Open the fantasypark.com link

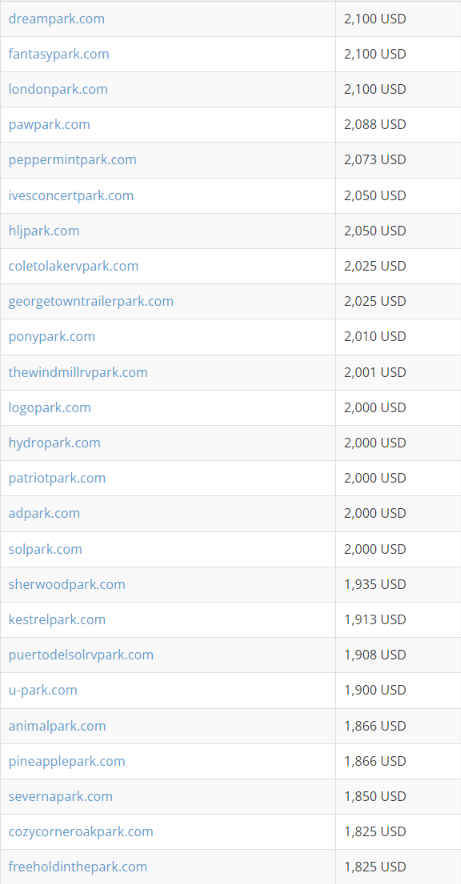pos(59,54)
